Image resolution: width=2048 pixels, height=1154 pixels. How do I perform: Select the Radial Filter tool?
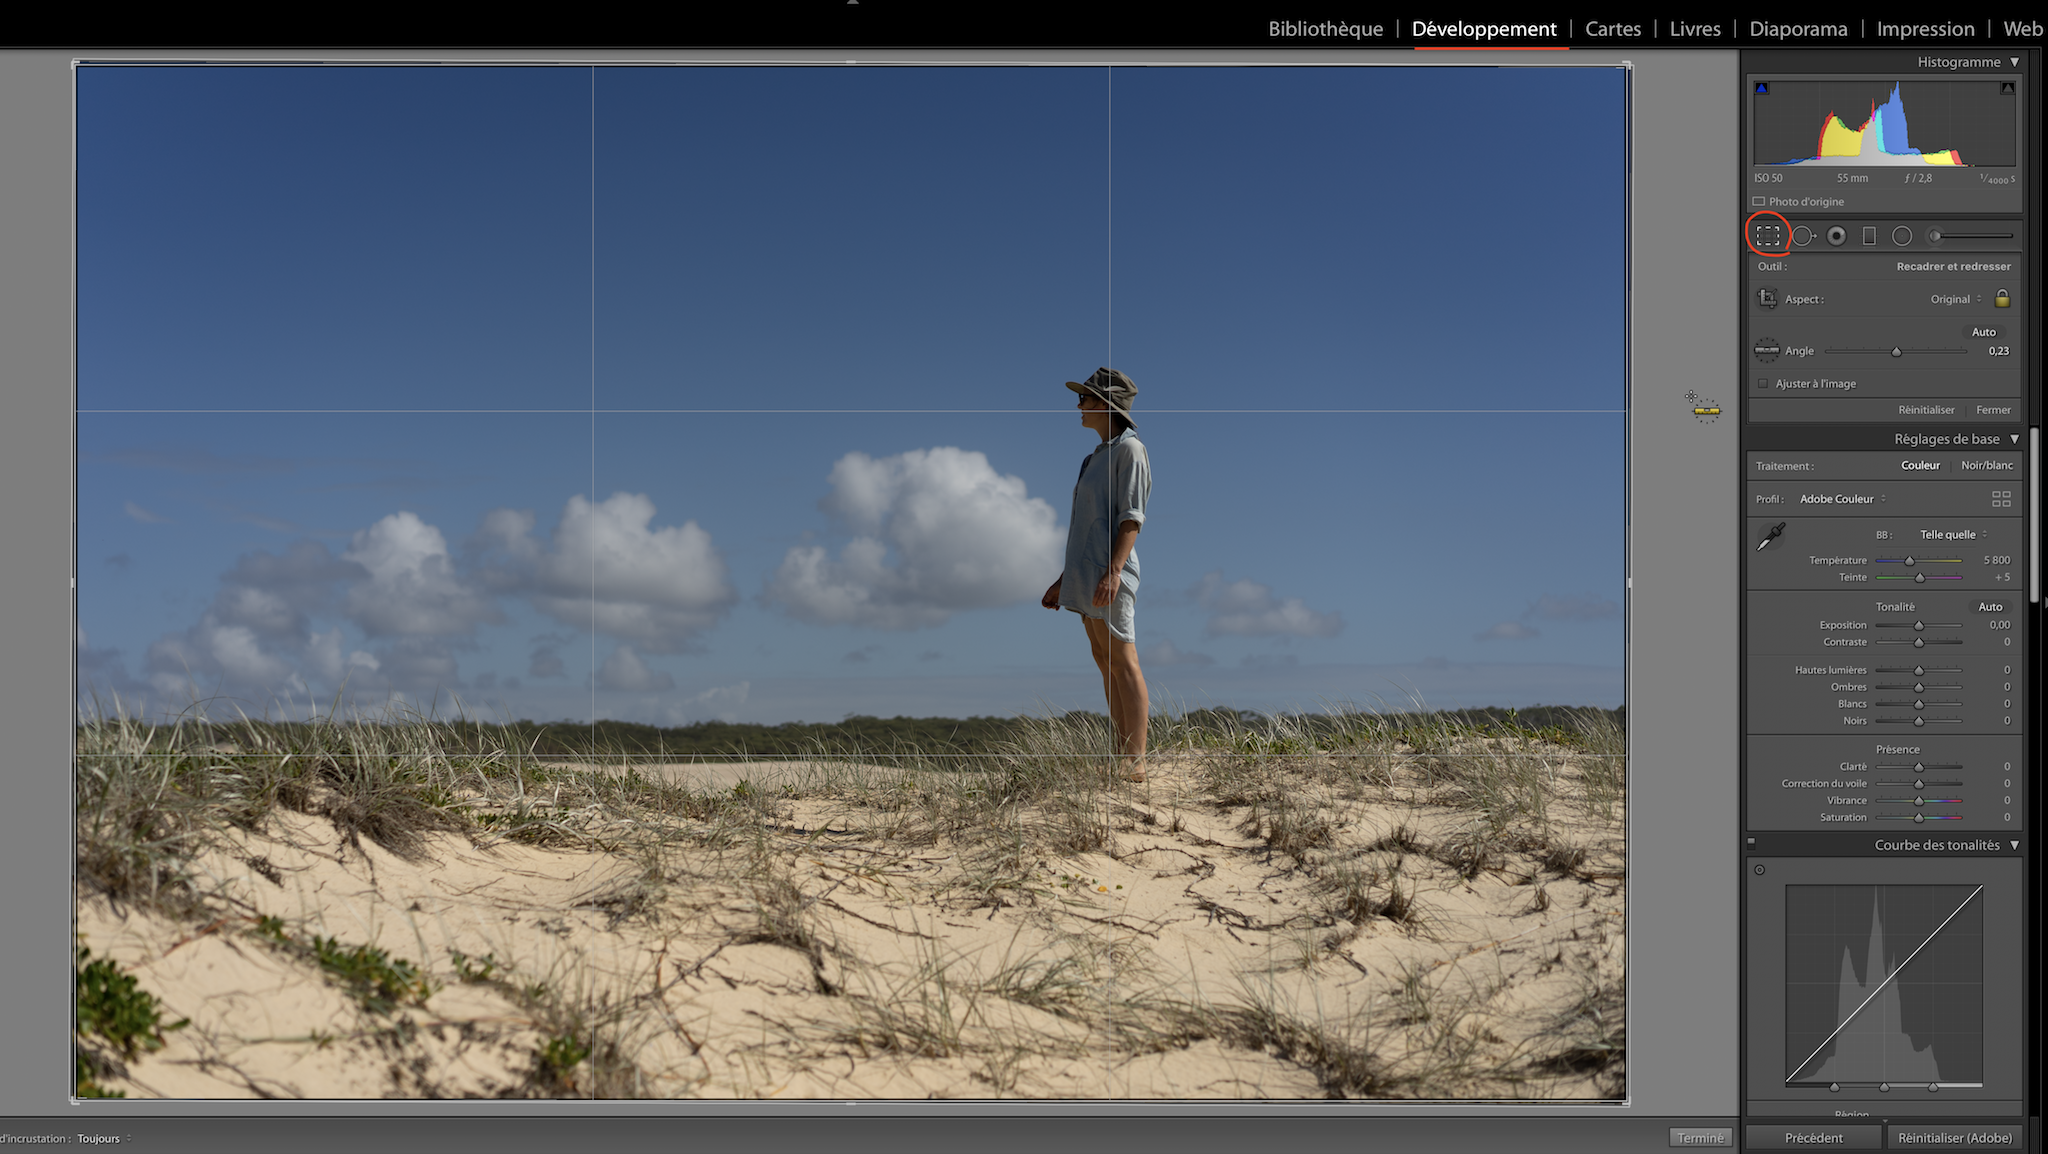[1902, 236]
